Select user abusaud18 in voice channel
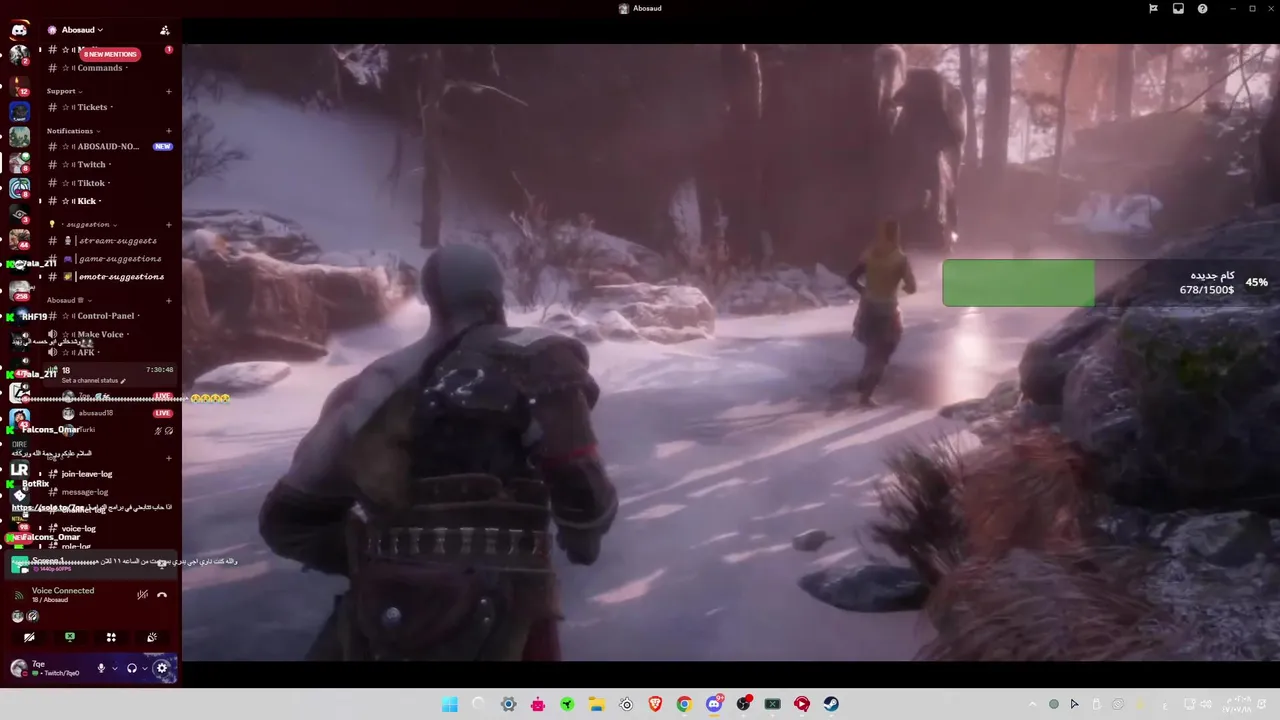This screenshot has width=1280, height=720. 115,413
